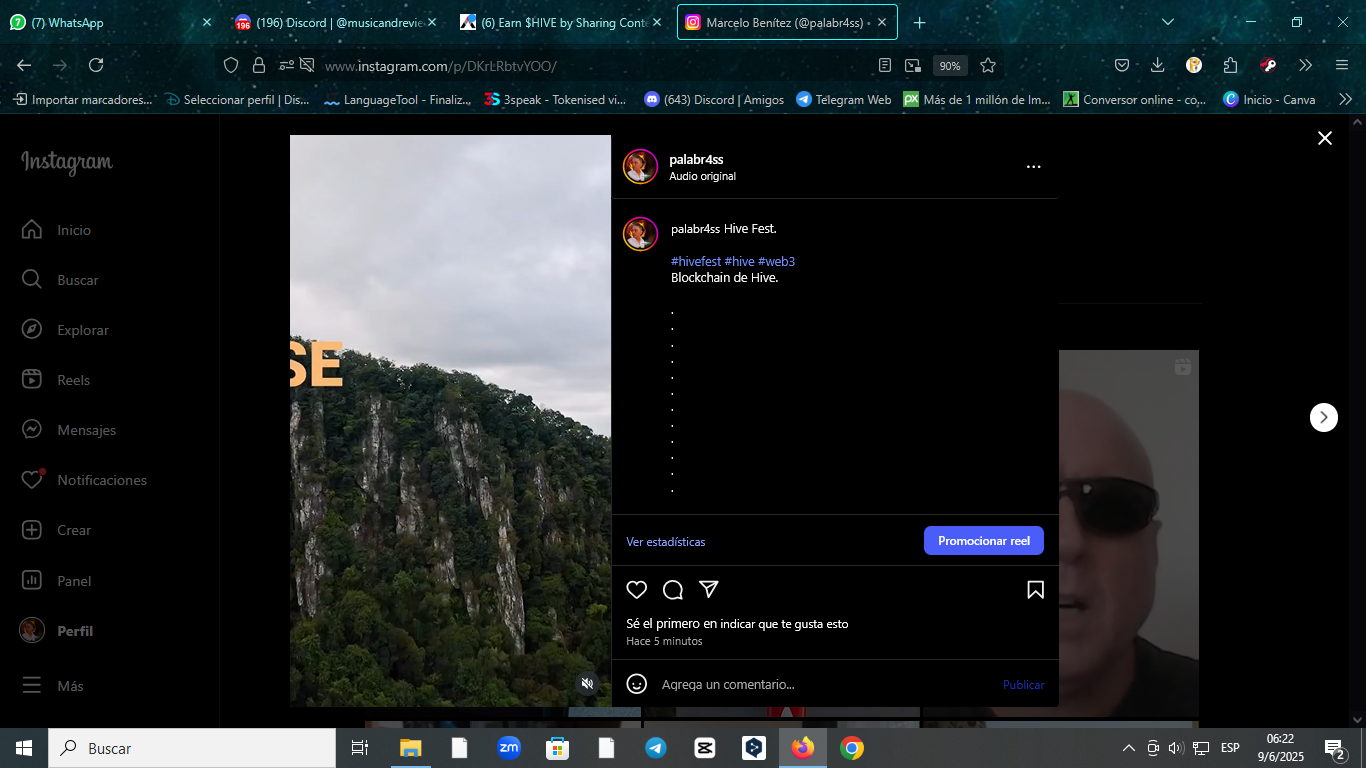Image resolution: width=1366 pixels, height=768 pixels.
Task: Open the downloads panel
Action: [x=1158, y=65]
